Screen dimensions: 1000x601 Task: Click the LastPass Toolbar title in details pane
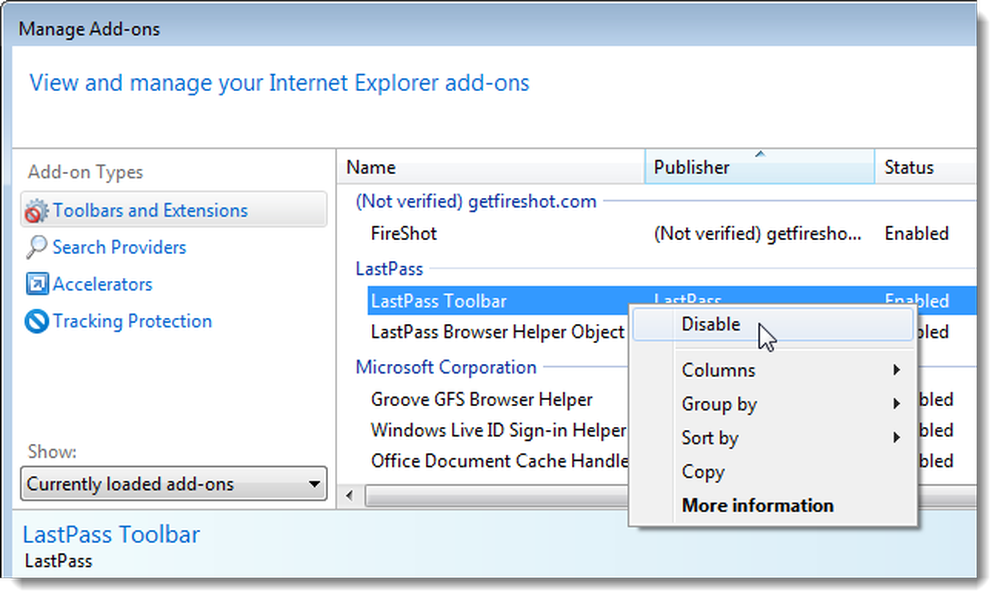[x=111, y=535]
